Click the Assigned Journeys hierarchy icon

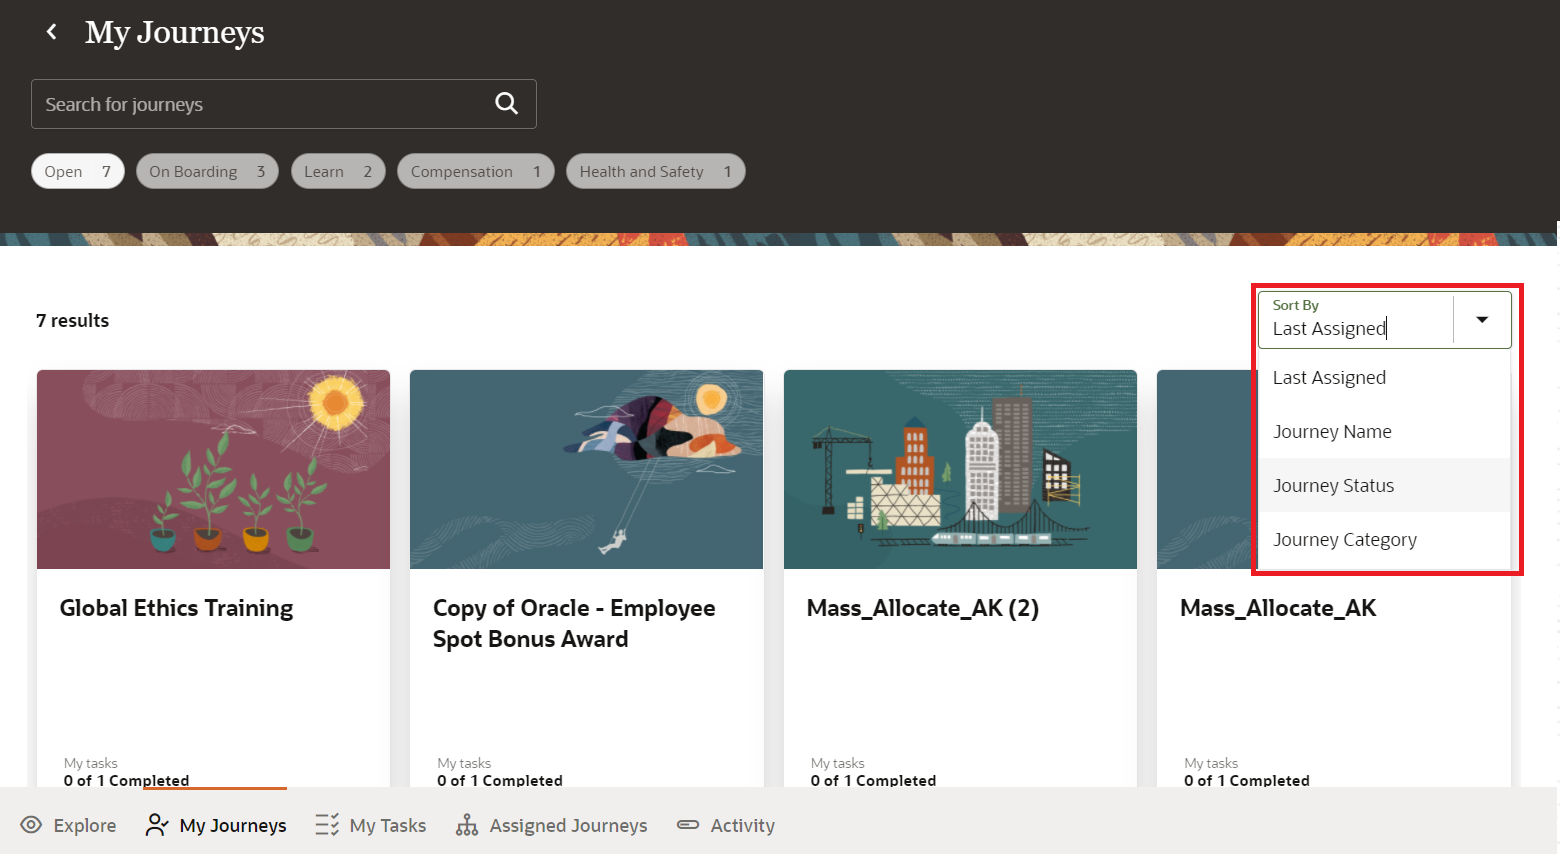coord(467,825)
